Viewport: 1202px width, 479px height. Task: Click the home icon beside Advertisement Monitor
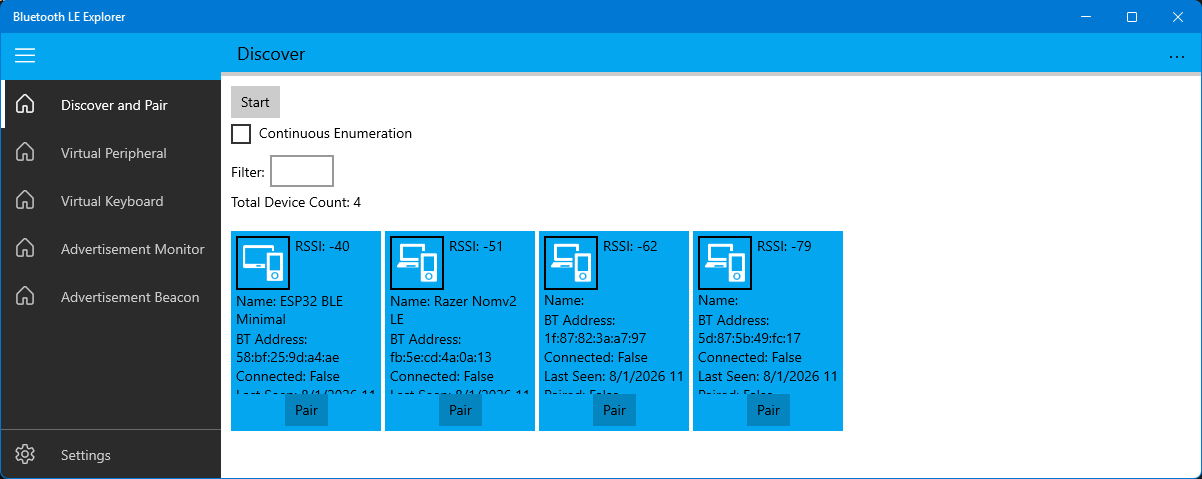click(26, 249)
